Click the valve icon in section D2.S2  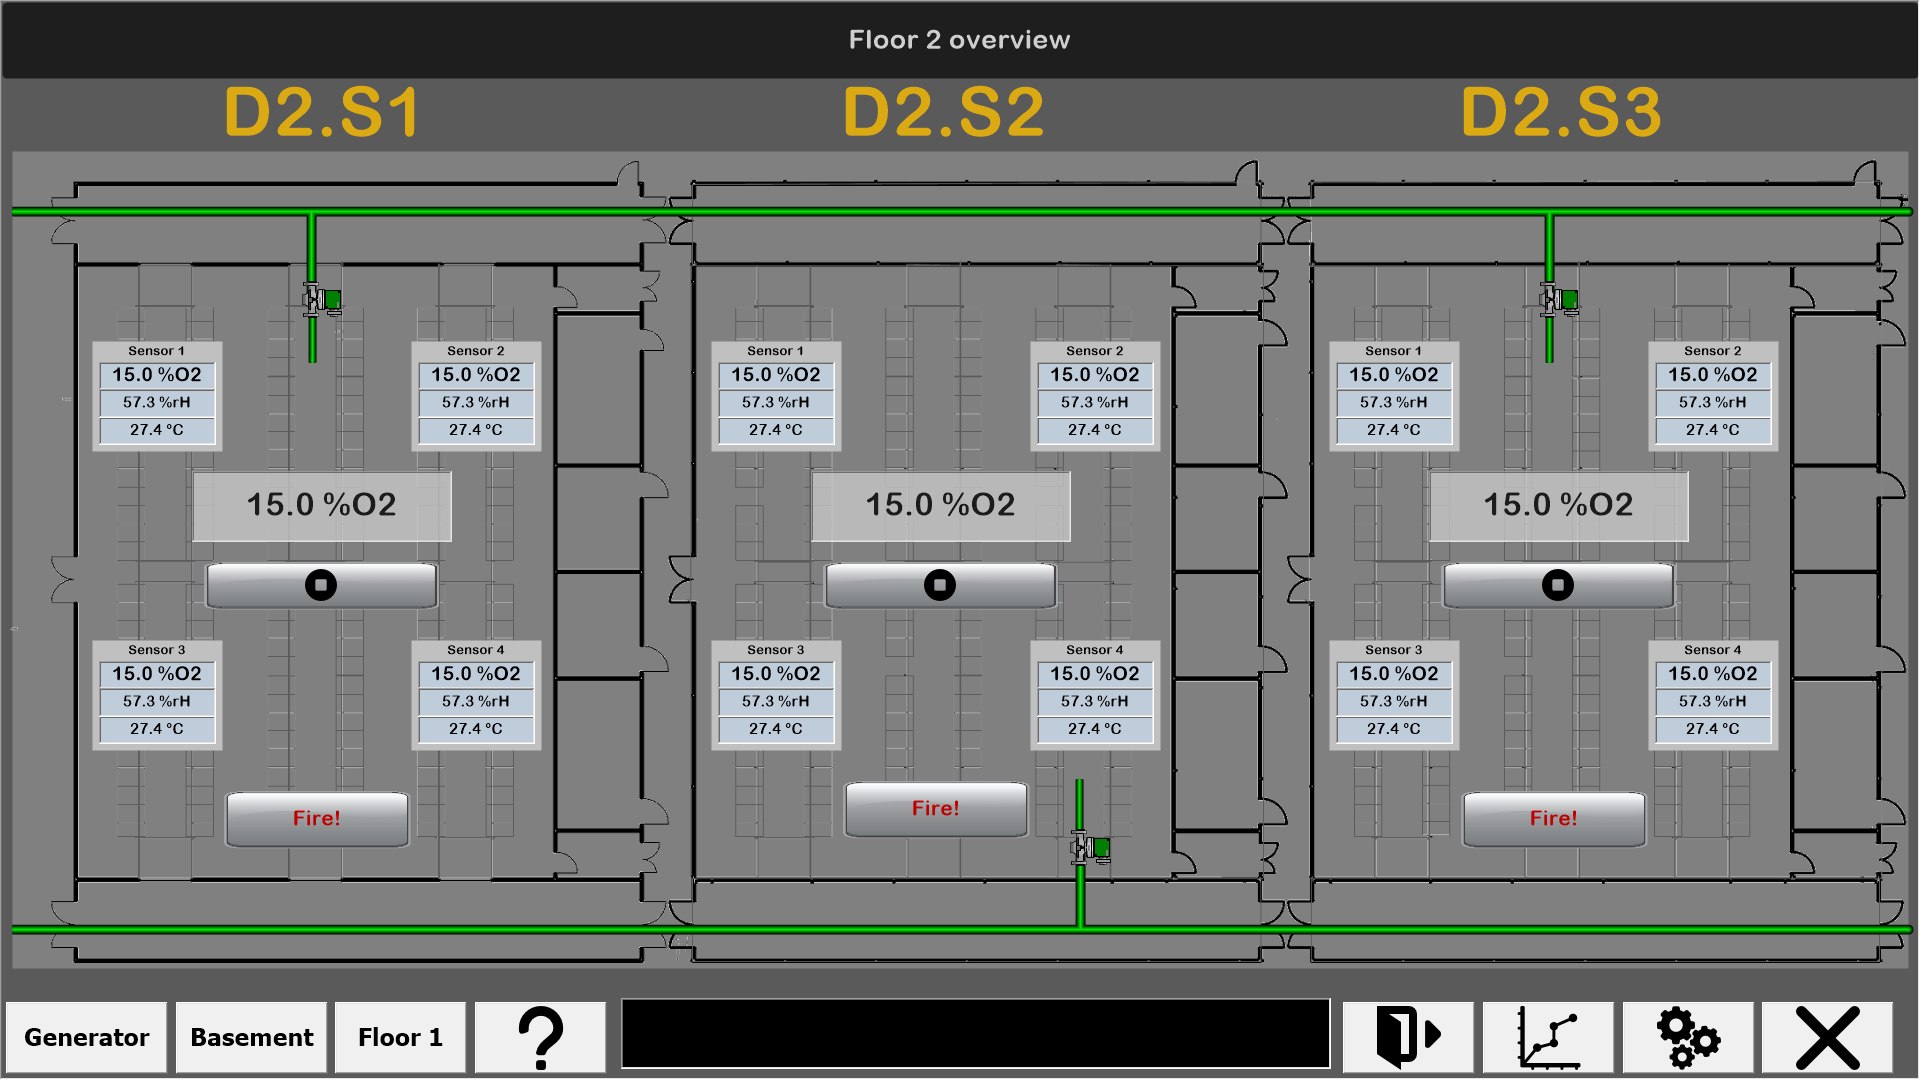(x=1090, y=848)
